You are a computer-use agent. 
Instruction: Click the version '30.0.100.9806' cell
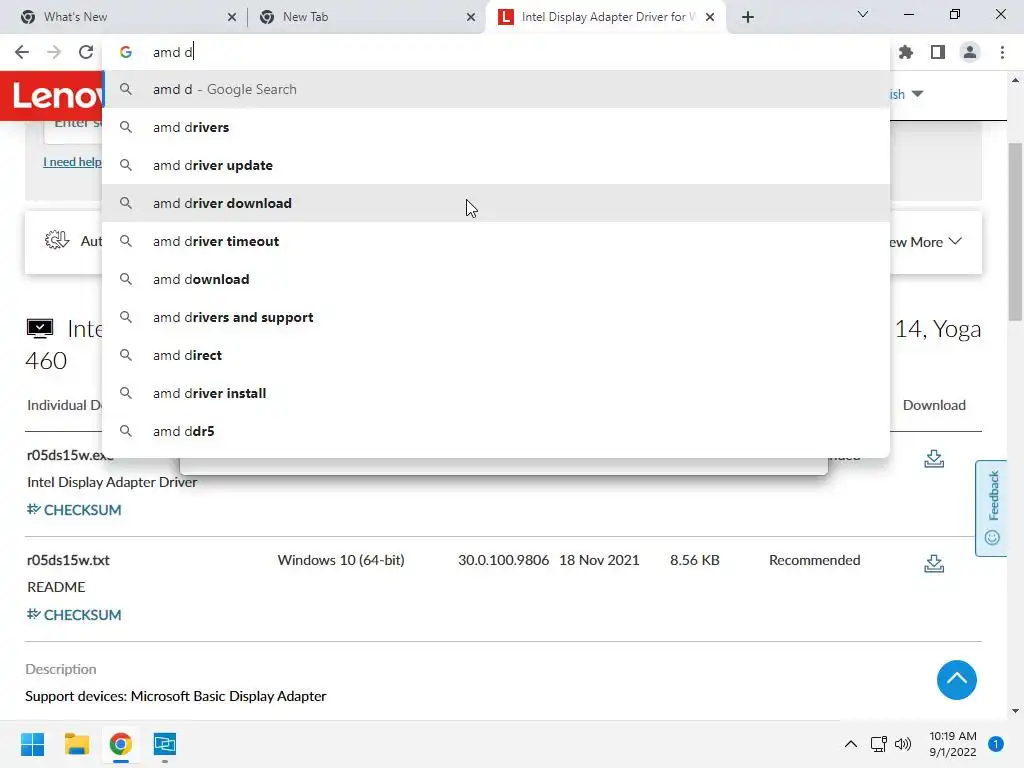(503, 560)
